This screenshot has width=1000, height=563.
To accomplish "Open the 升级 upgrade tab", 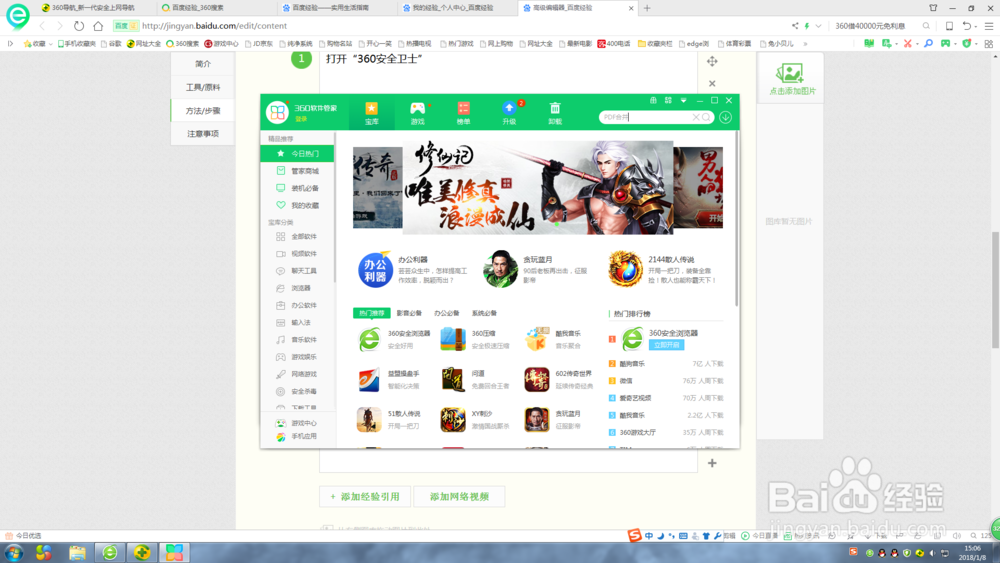I will click(509, 113).
